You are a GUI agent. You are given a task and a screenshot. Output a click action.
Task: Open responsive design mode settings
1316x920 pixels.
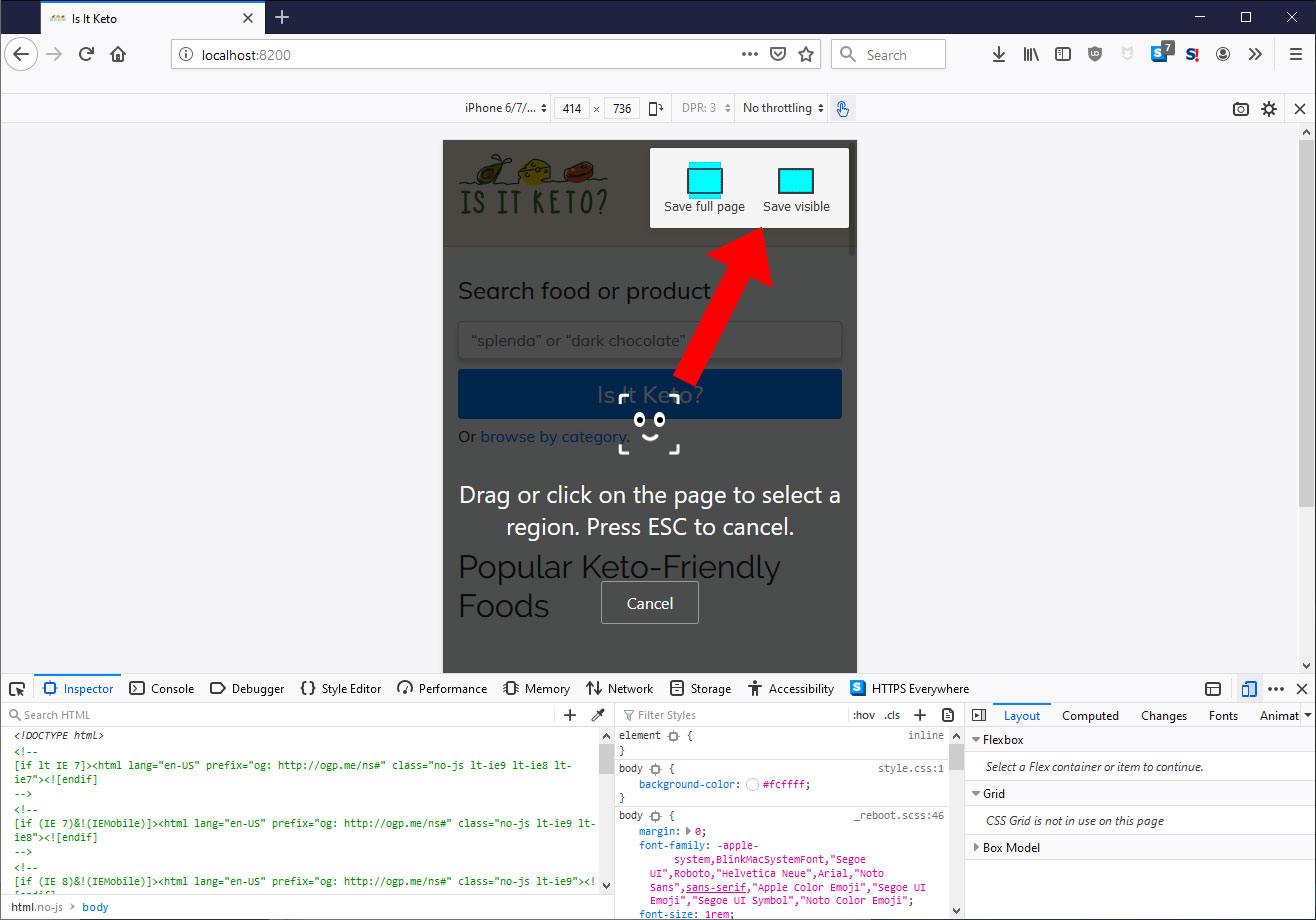(1269, 109)
